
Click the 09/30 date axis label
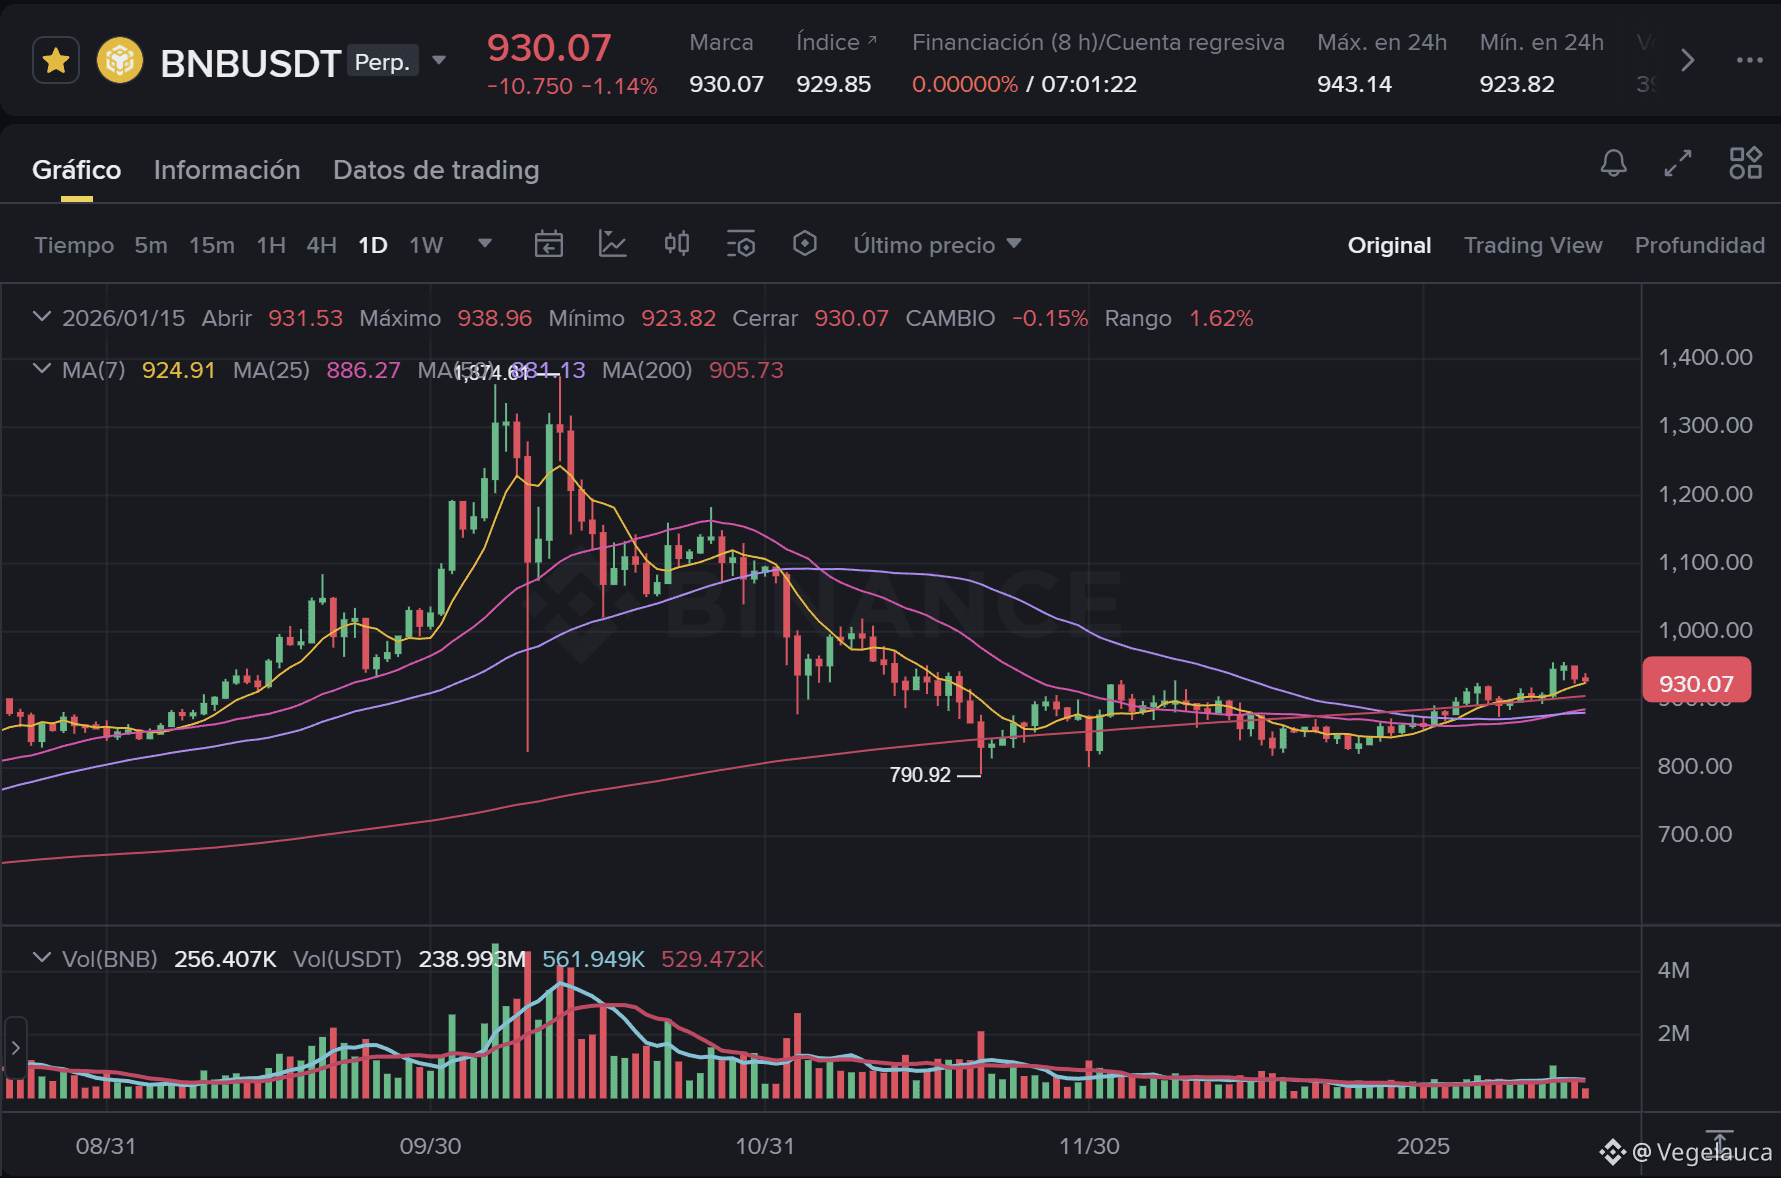coord(431,1146)
